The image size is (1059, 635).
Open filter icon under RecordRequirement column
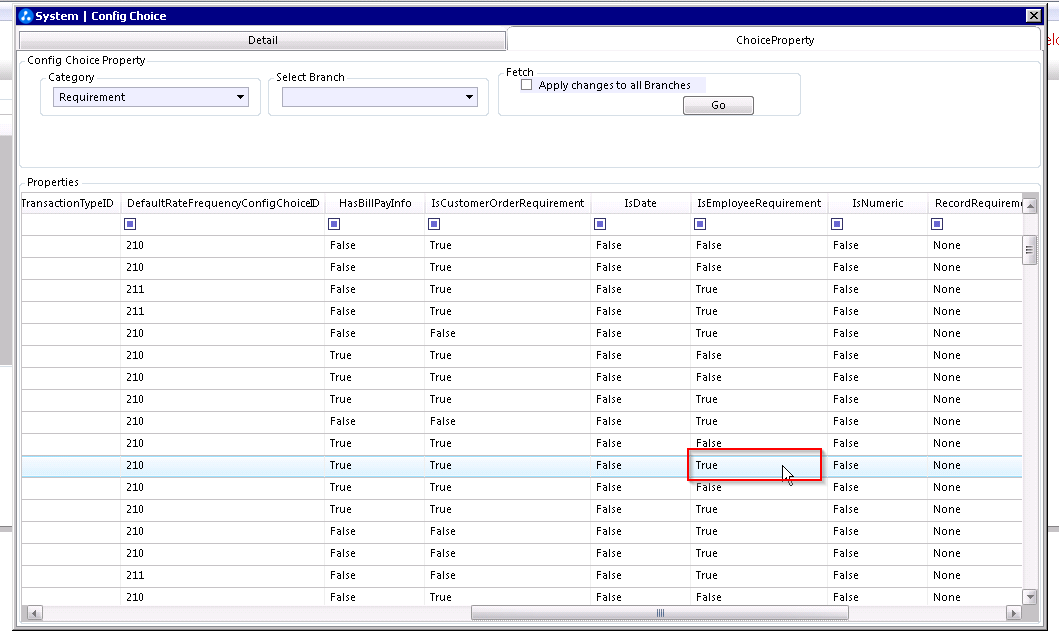(x=937, y=224)
